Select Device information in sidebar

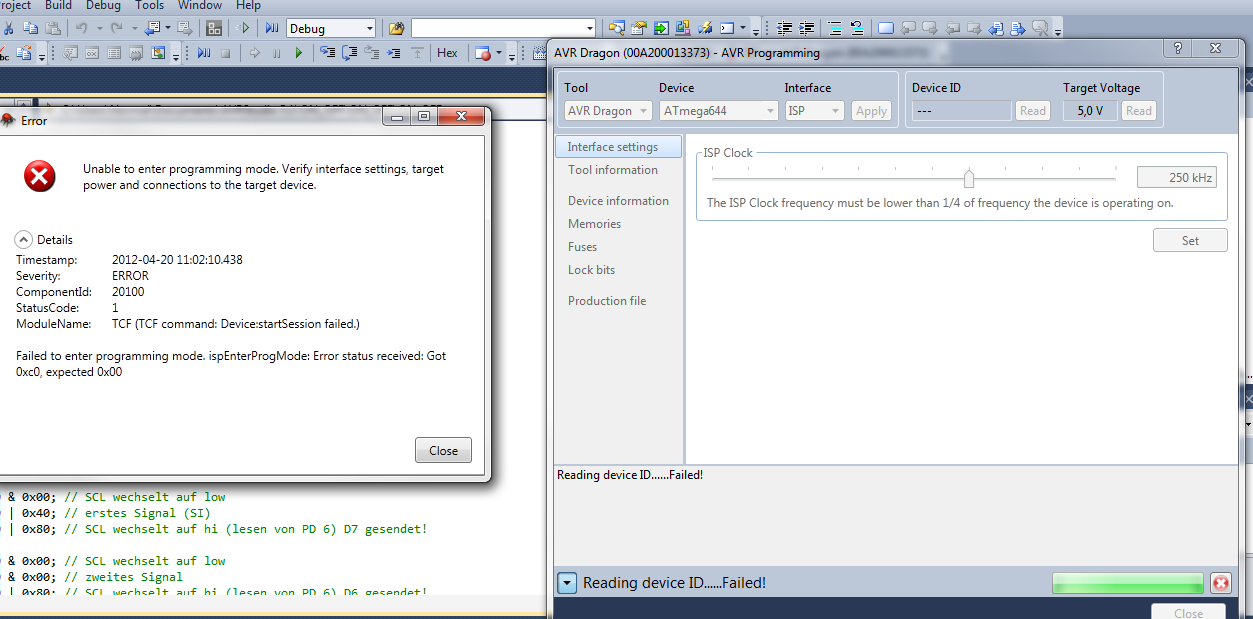[618, 201]
